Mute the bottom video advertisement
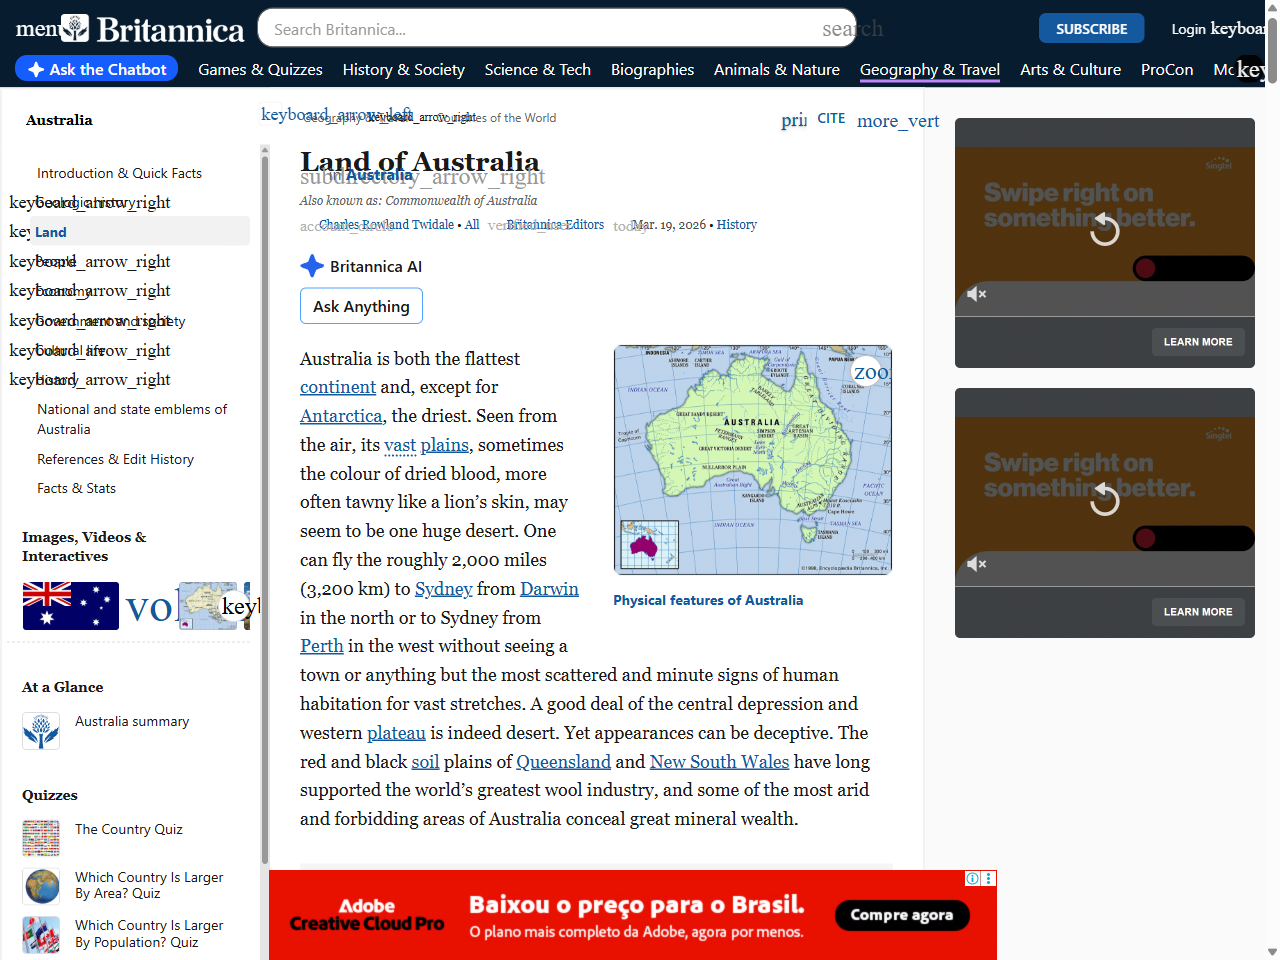The height and width of the screenshot is (960, 1280). click(977, 564)
